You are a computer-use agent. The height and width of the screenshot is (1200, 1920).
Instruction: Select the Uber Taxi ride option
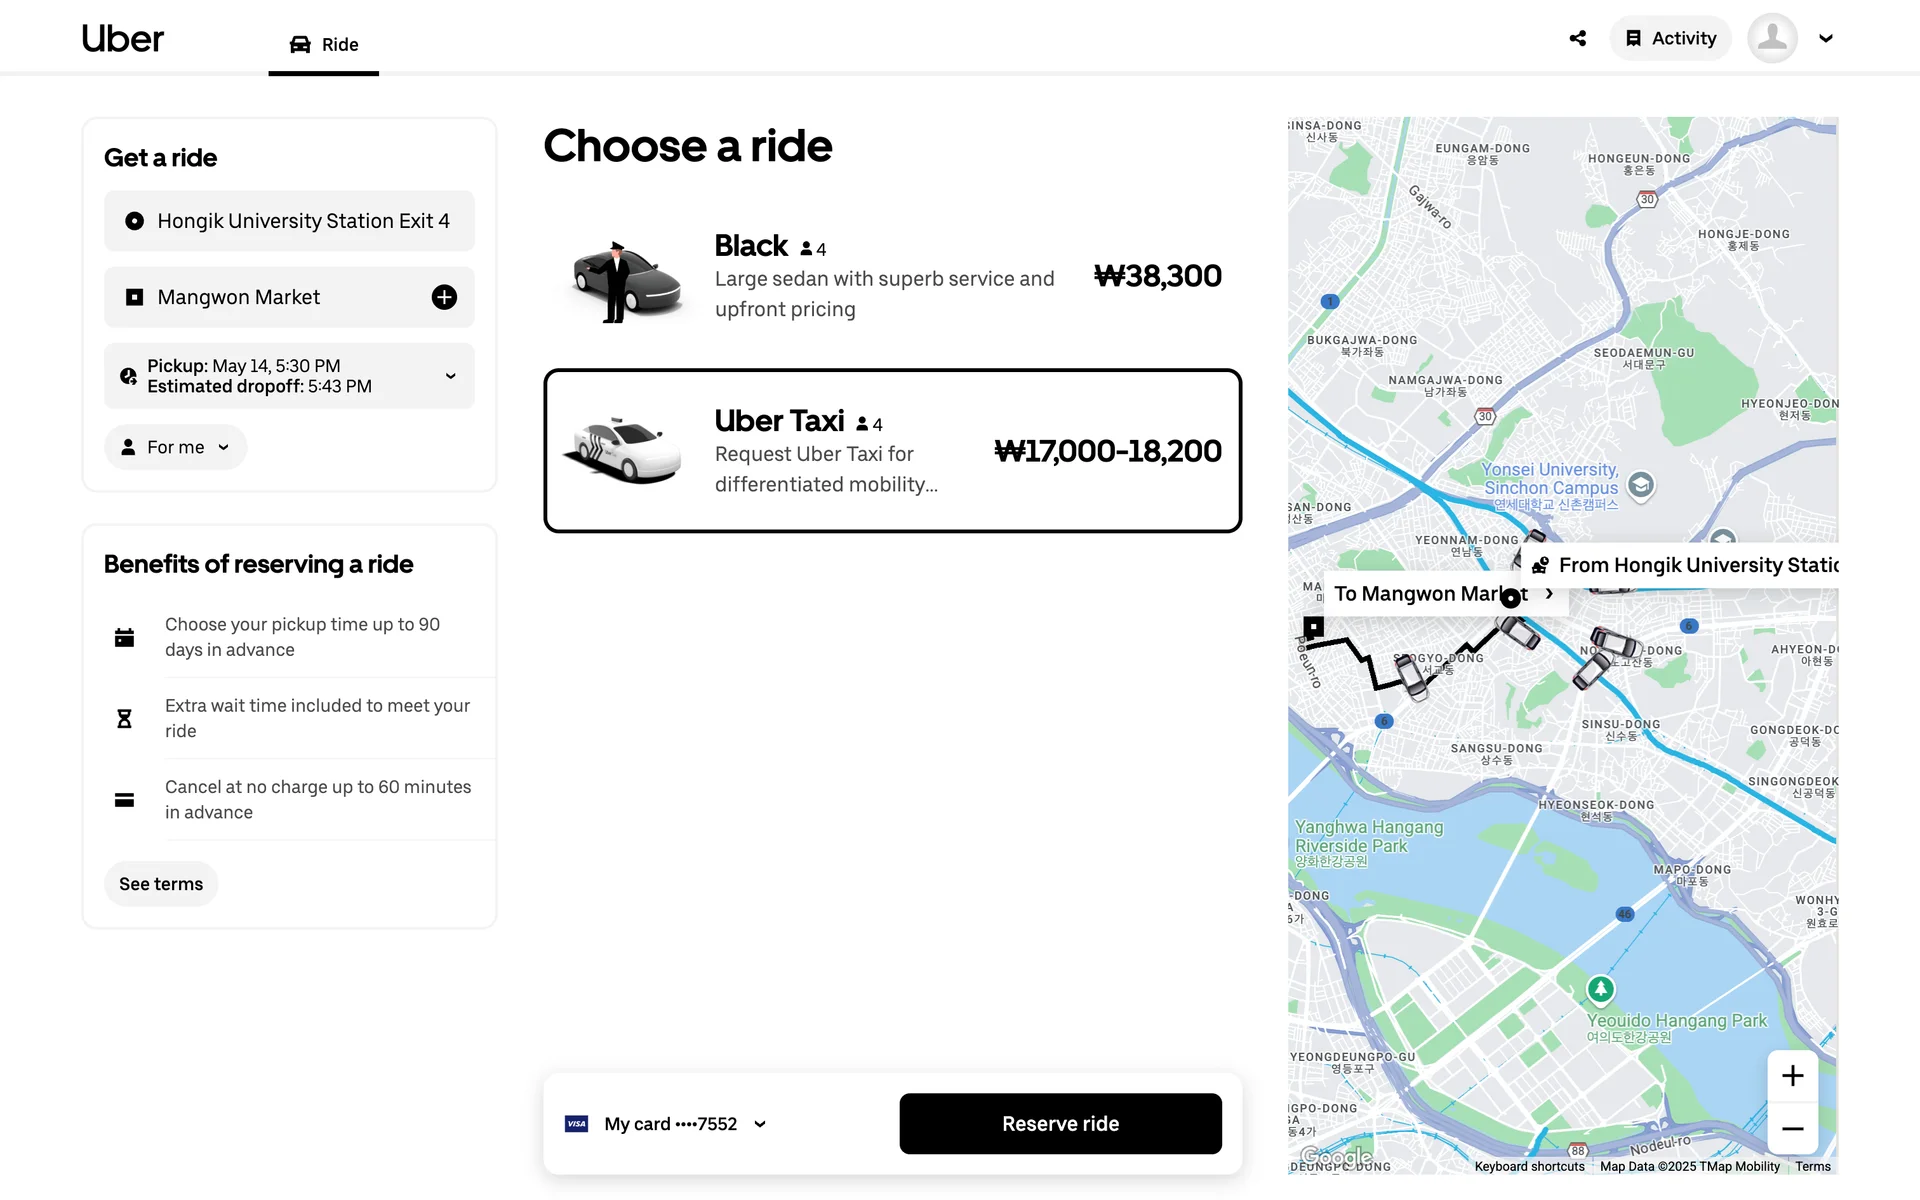pyautogui.click(x=892, y=451)
